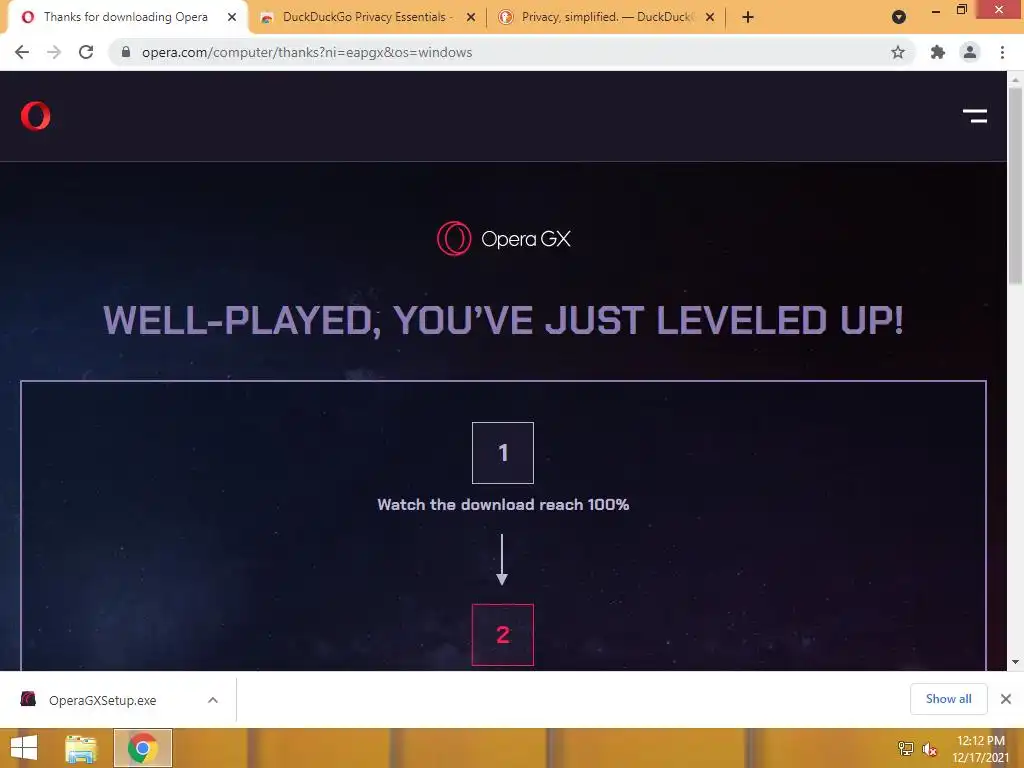This screenshot has height=768, width=1024.
Task: Open the taskbar clock showing 12:12 PM
Action: (x=980, y=749)
